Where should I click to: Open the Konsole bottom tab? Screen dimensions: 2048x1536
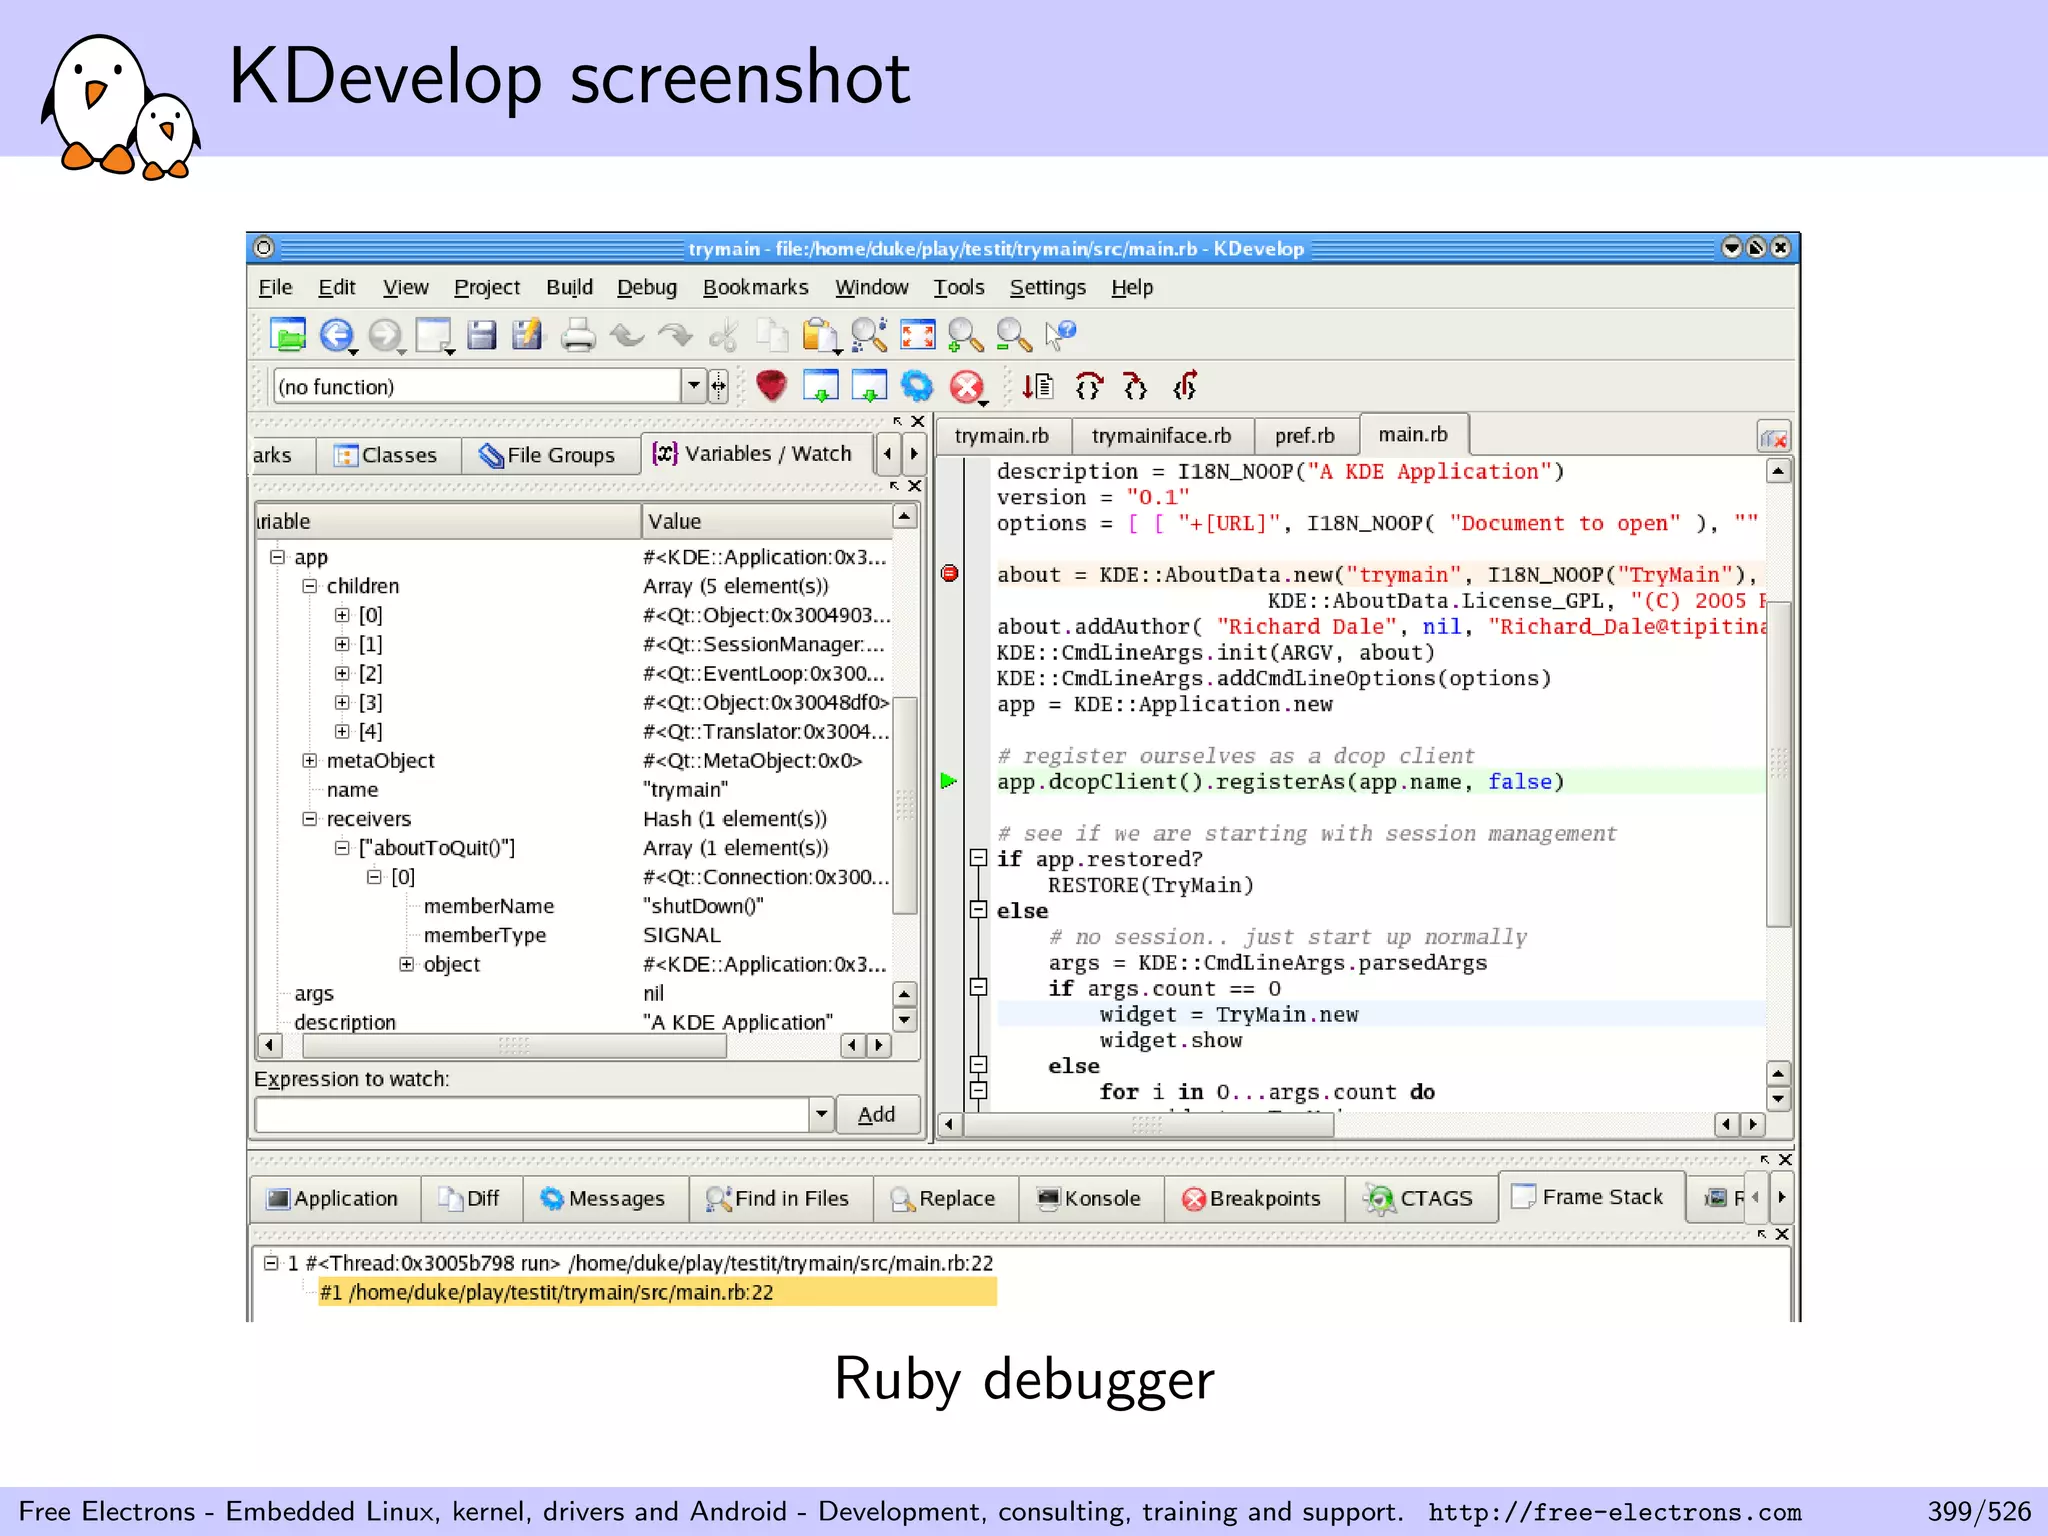(1090, 1198)
